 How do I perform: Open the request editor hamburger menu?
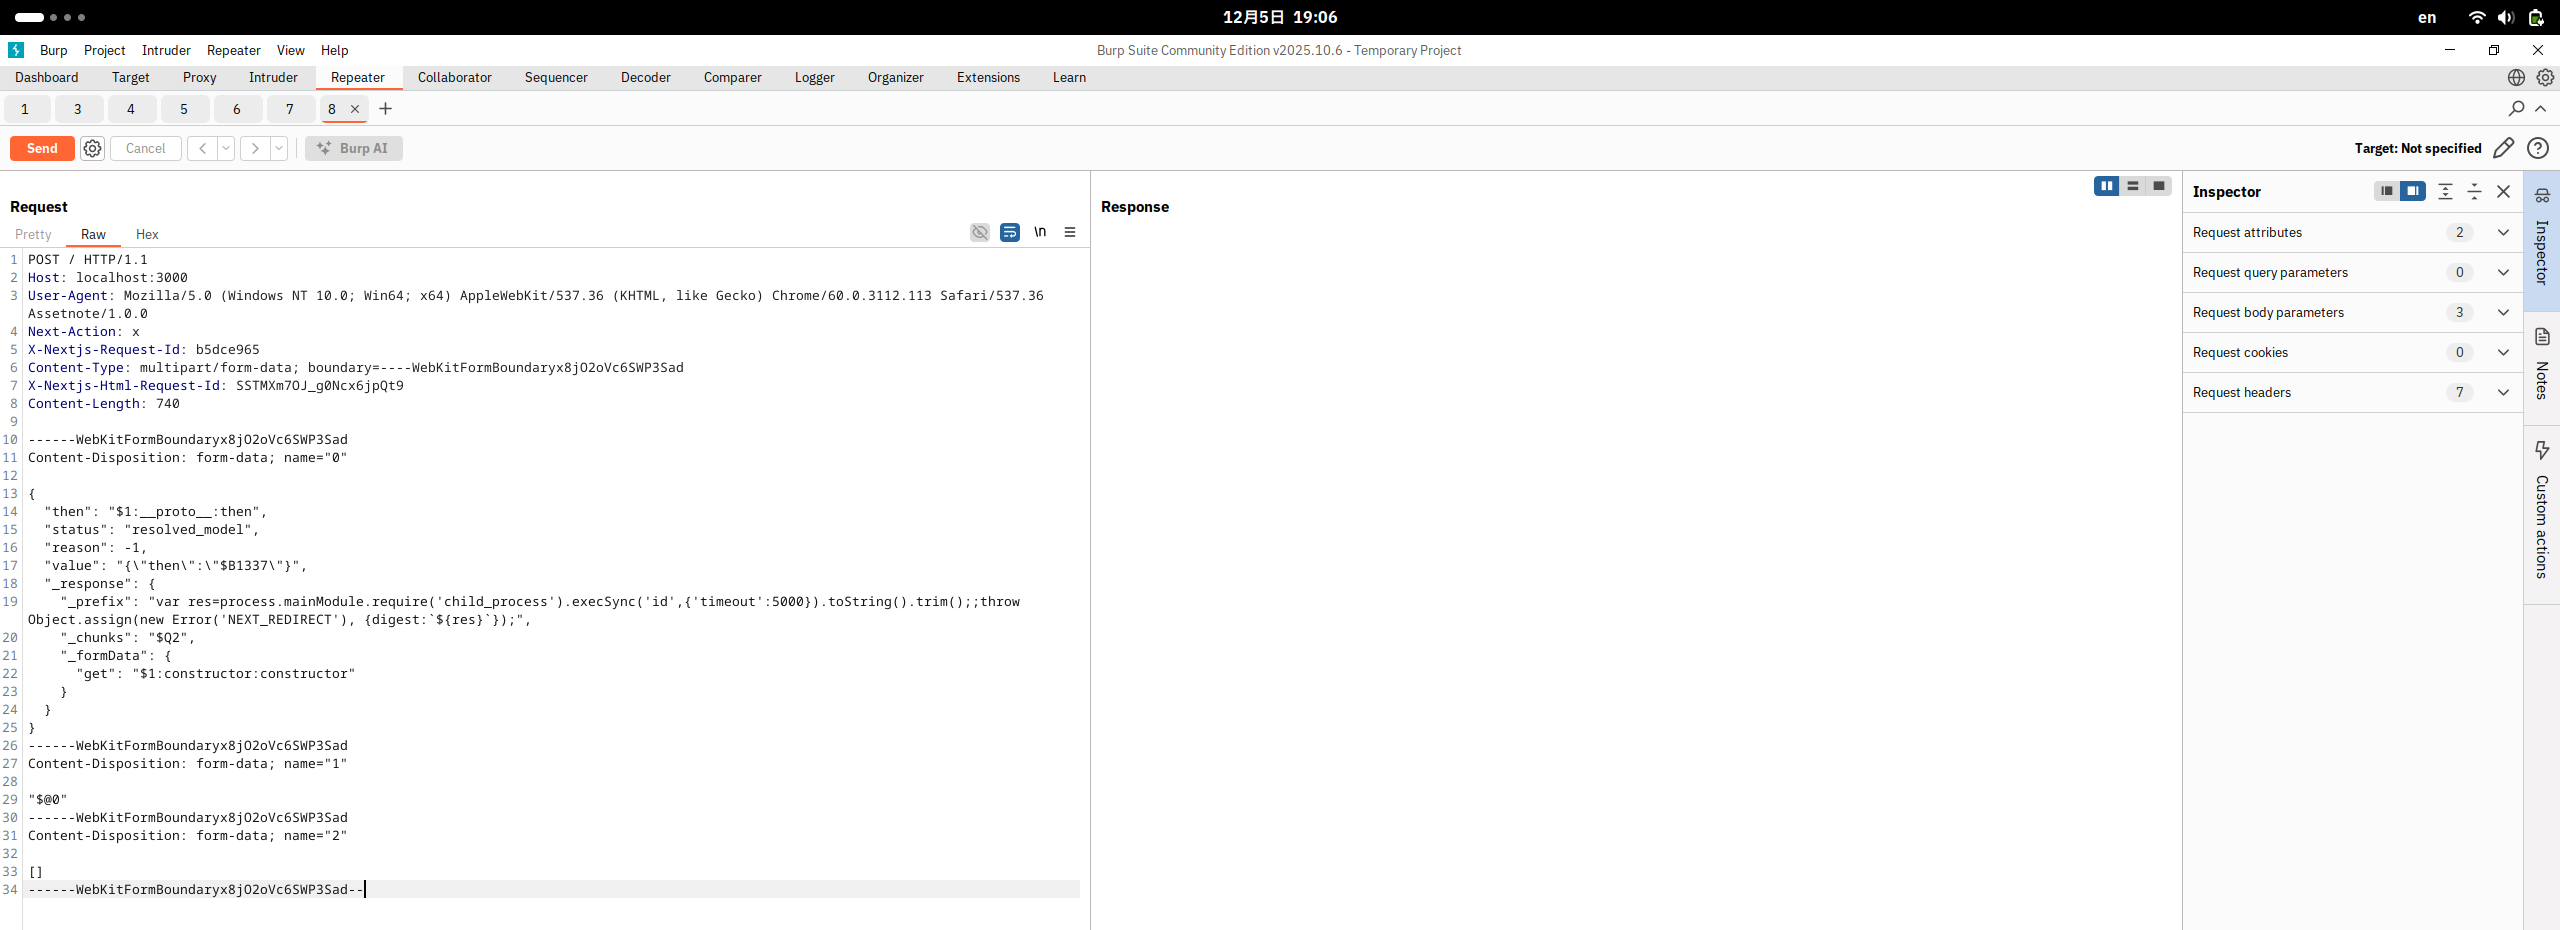(x=1070, y=232)
